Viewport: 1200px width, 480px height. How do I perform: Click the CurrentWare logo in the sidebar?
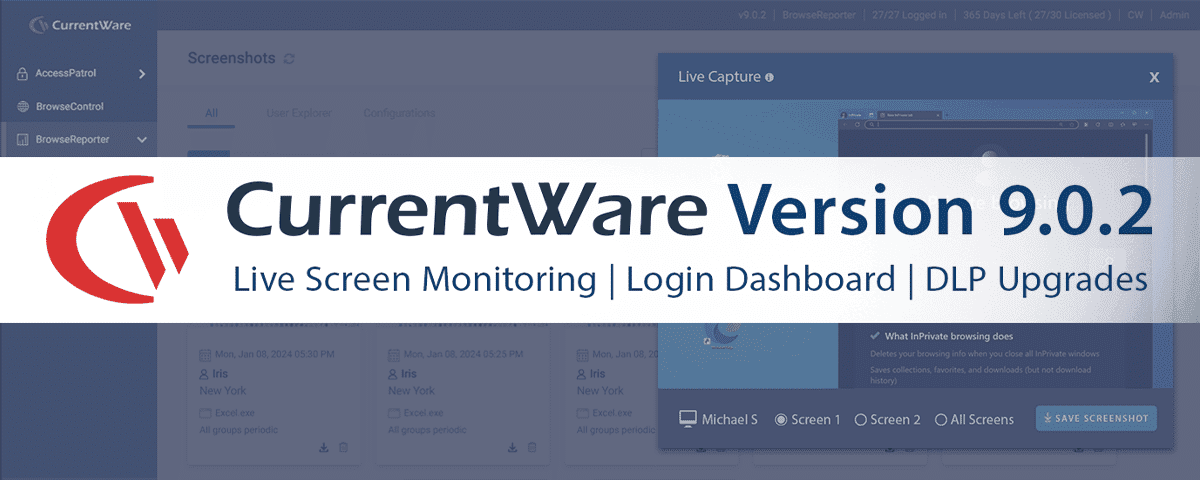[78, 24]
